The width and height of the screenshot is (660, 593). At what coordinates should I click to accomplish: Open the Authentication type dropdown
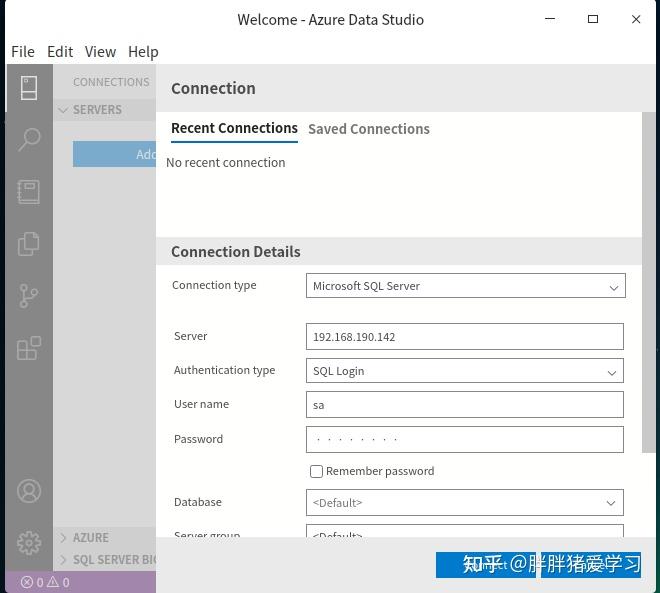tap(465, 371)
